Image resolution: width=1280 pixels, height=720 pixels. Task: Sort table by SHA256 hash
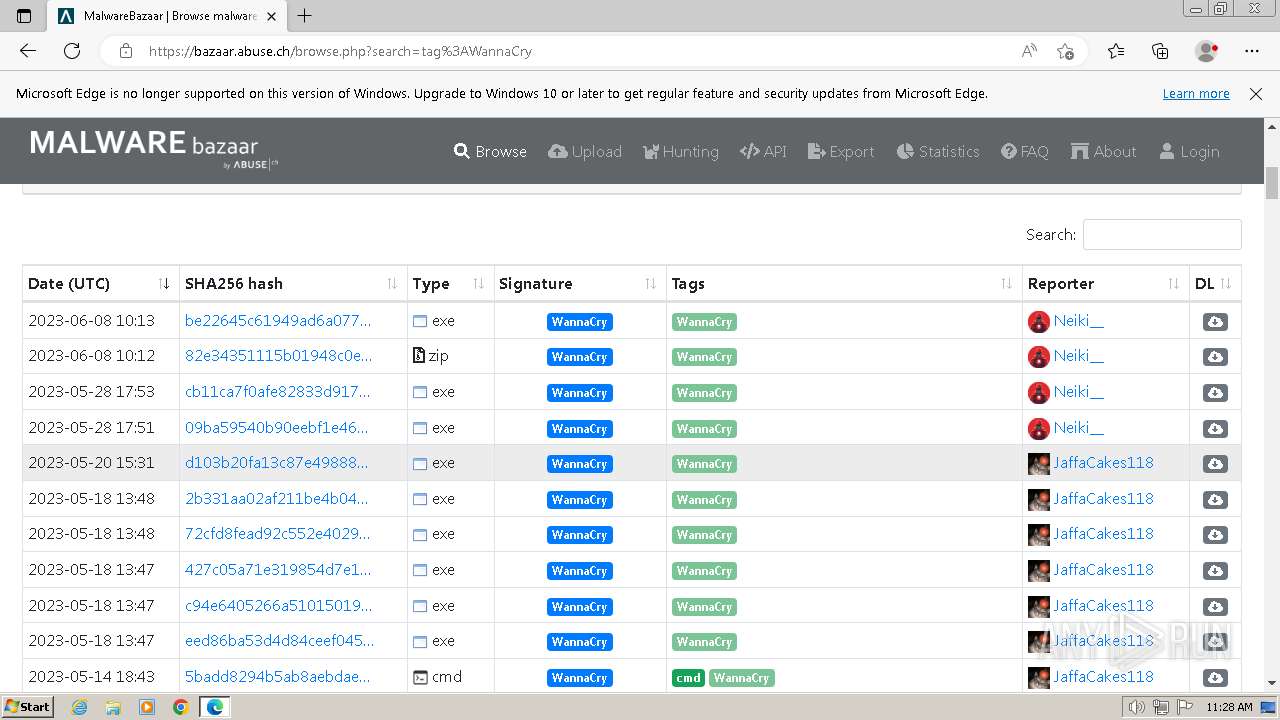[293, 284]
